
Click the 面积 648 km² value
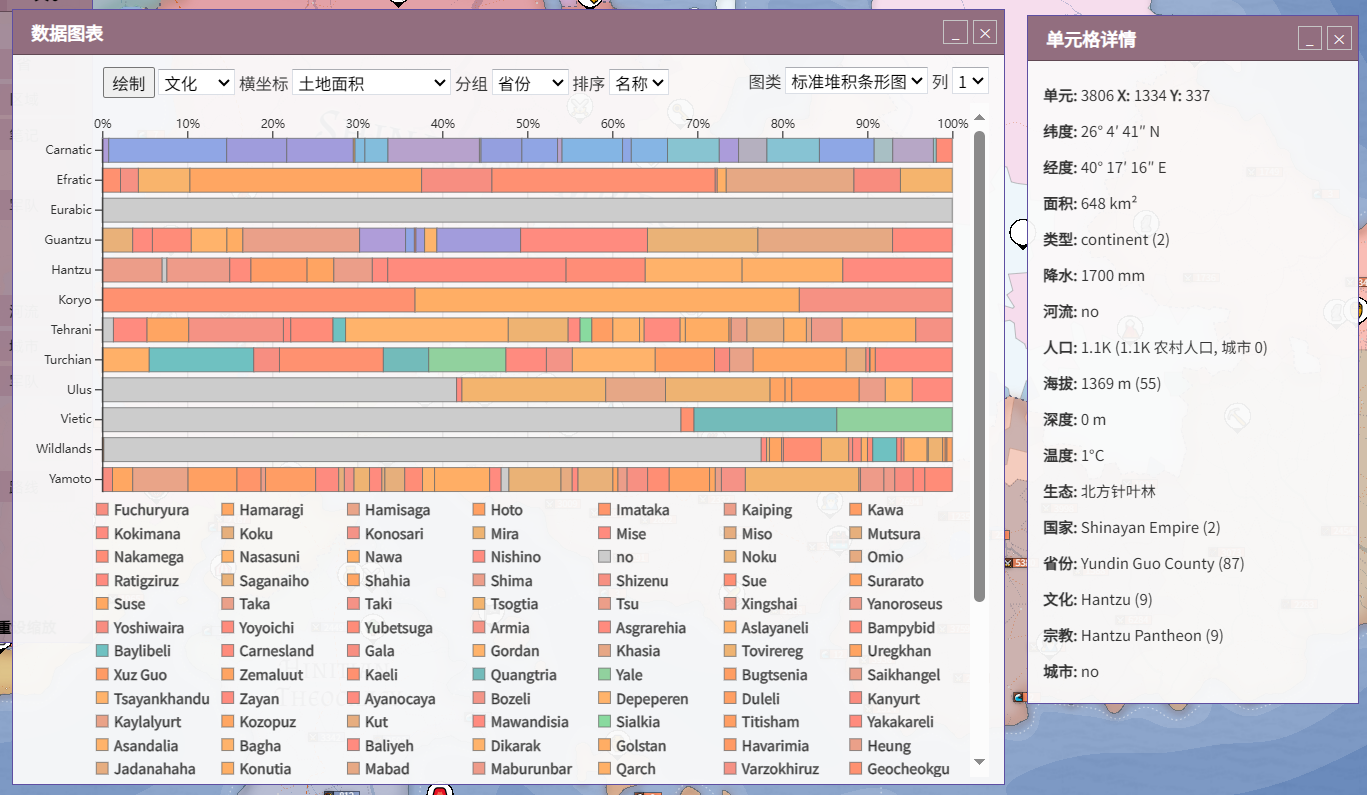point(1109,204)
